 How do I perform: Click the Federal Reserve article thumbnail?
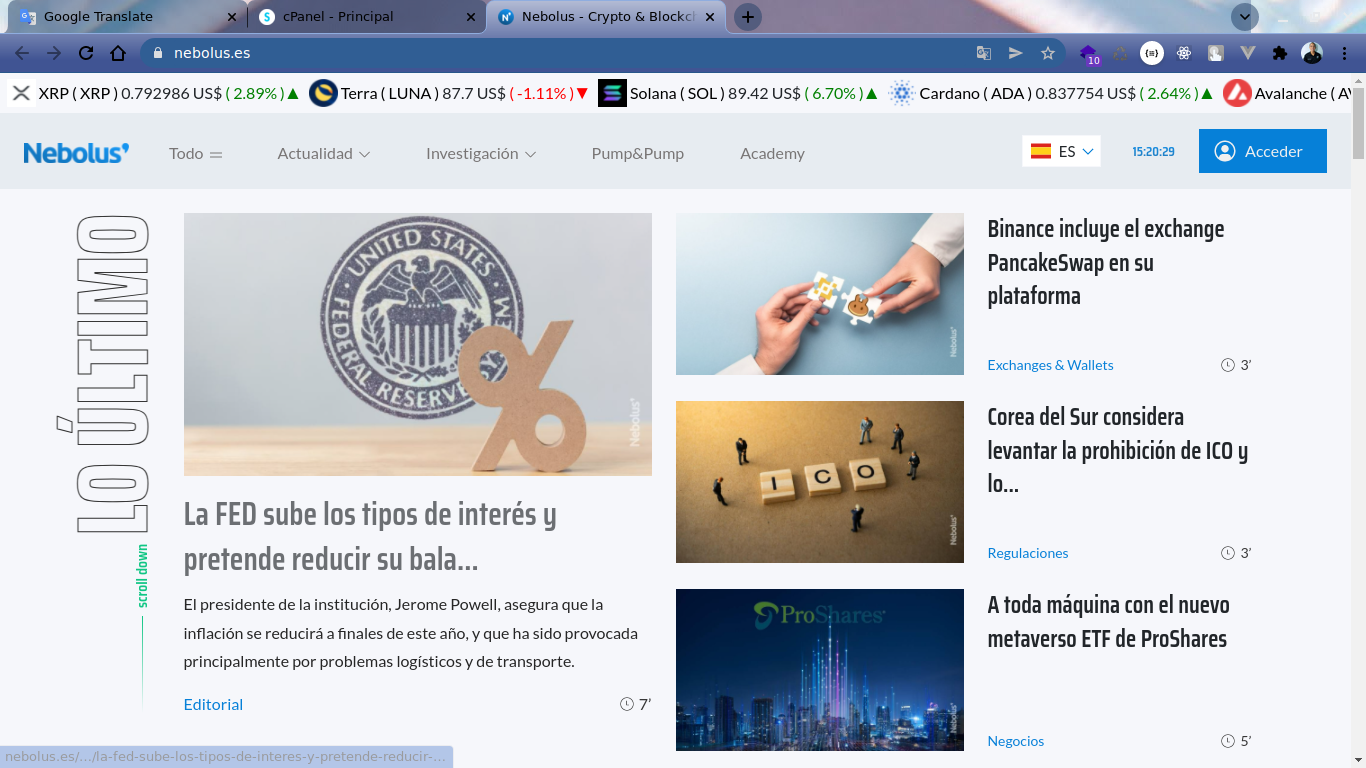tap(417, 344)
